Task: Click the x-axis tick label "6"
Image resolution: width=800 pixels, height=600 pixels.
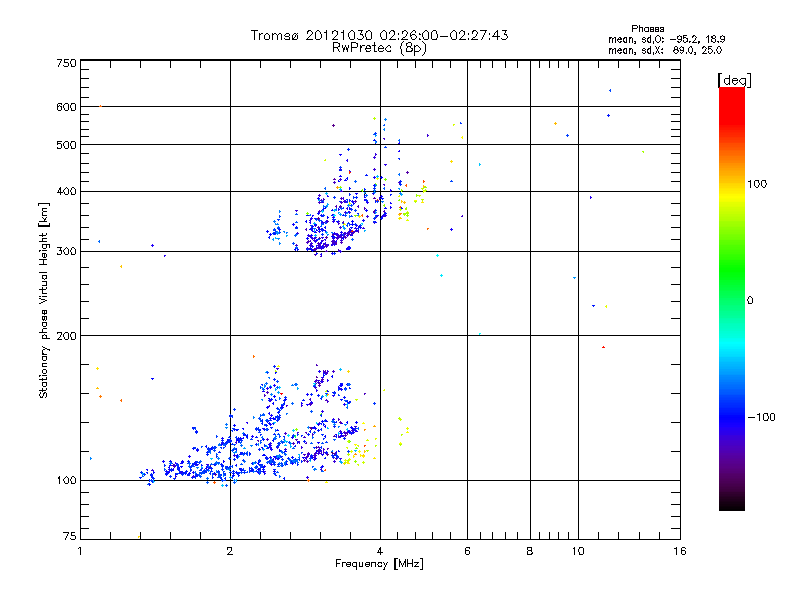Action: click(x=467, y=551)
